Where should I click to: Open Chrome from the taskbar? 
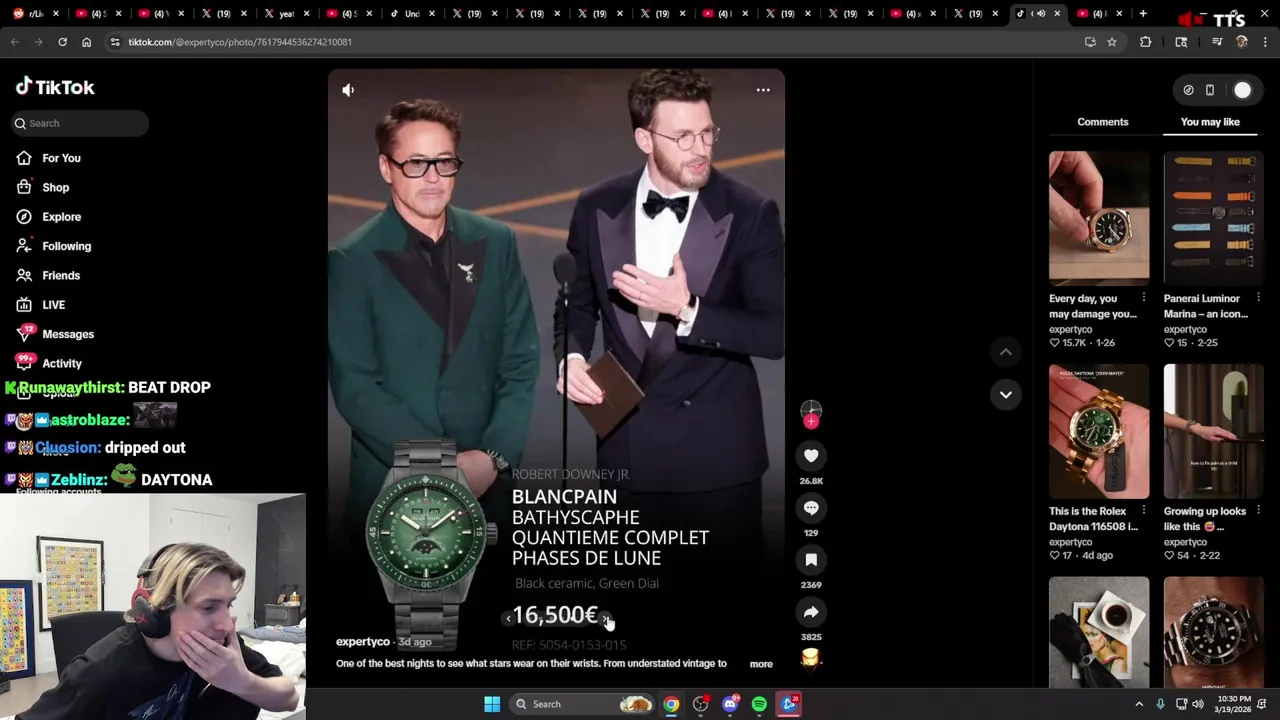pyautogui.click(x=671, y=704)
